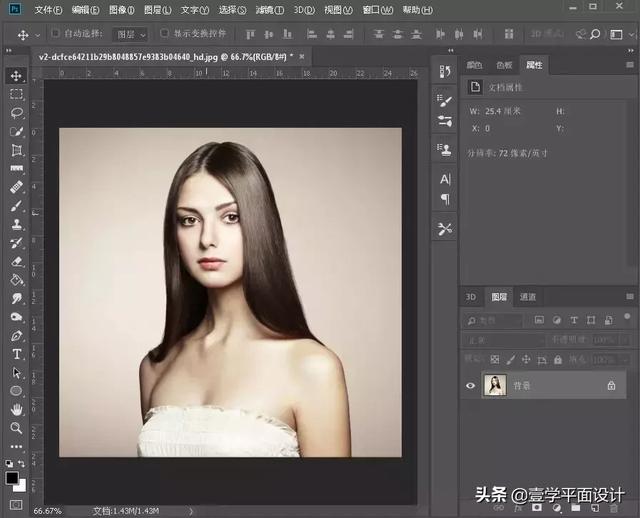Hide the 背景 layer with eye icon

[470, 385]
